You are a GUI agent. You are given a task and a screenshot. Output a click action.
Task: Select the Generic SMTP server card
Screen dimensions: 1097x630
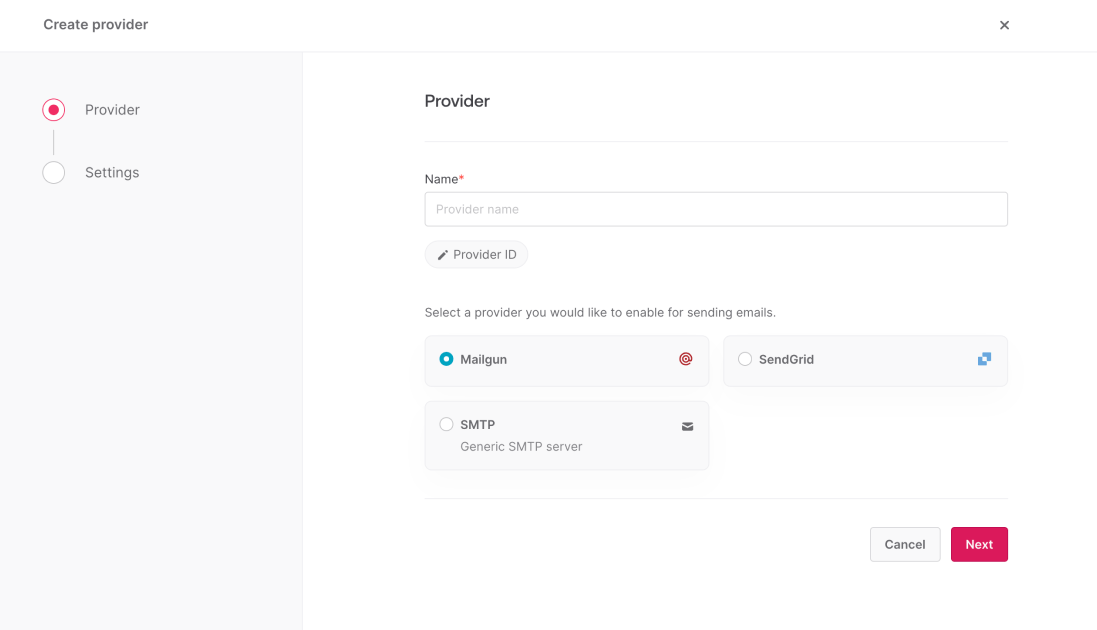tap(566, 434)
